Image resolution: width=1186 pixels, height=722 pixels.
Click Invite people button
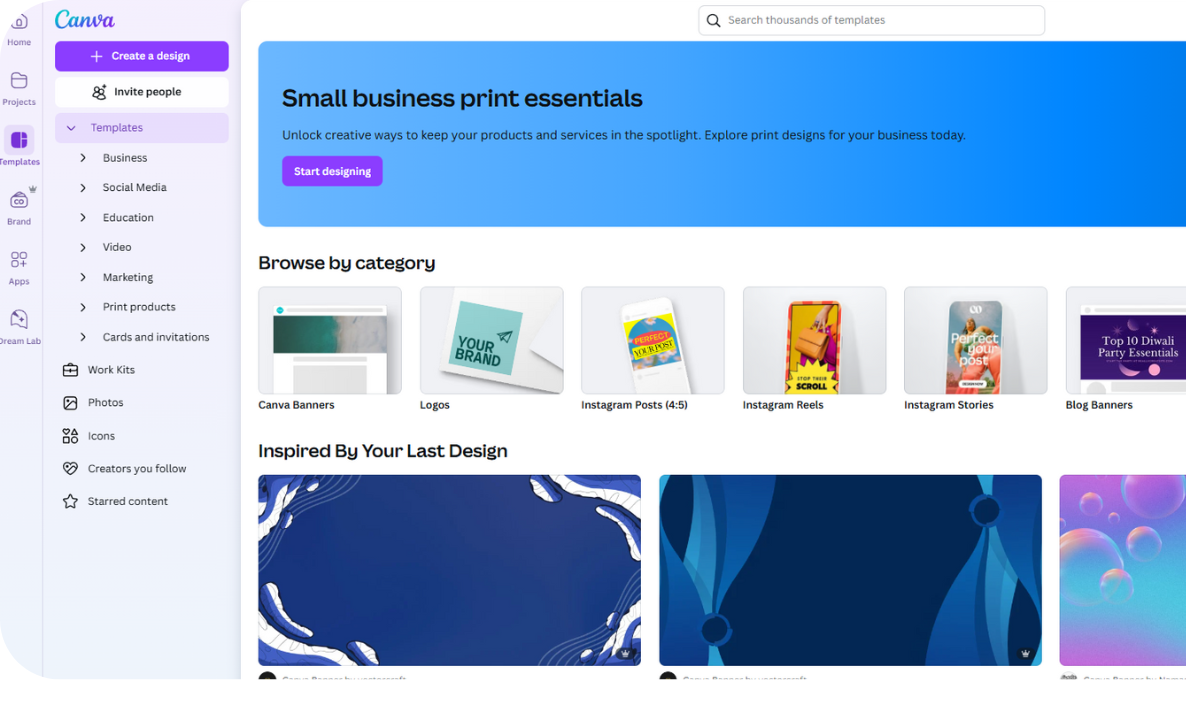coord(141,92)
